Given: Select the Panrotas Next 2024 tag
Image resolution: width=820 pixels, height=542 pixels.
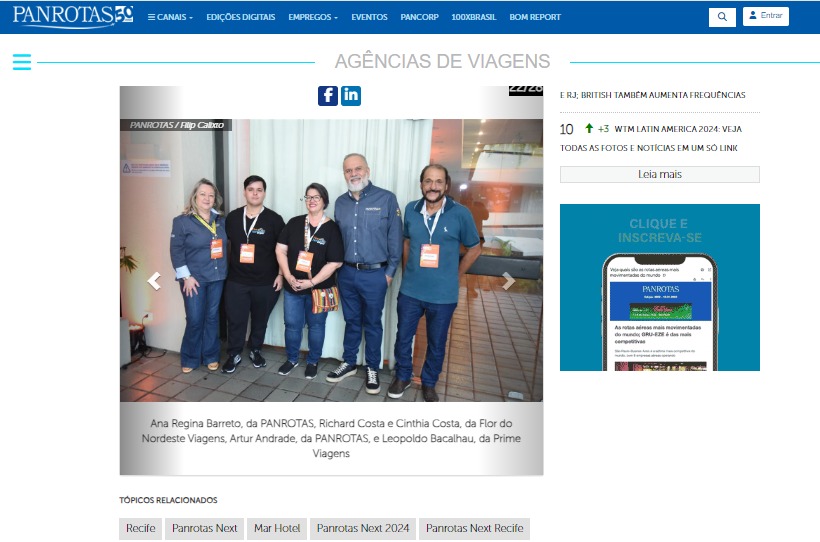Looking at the screenshot, I should [x=363, y=528].
